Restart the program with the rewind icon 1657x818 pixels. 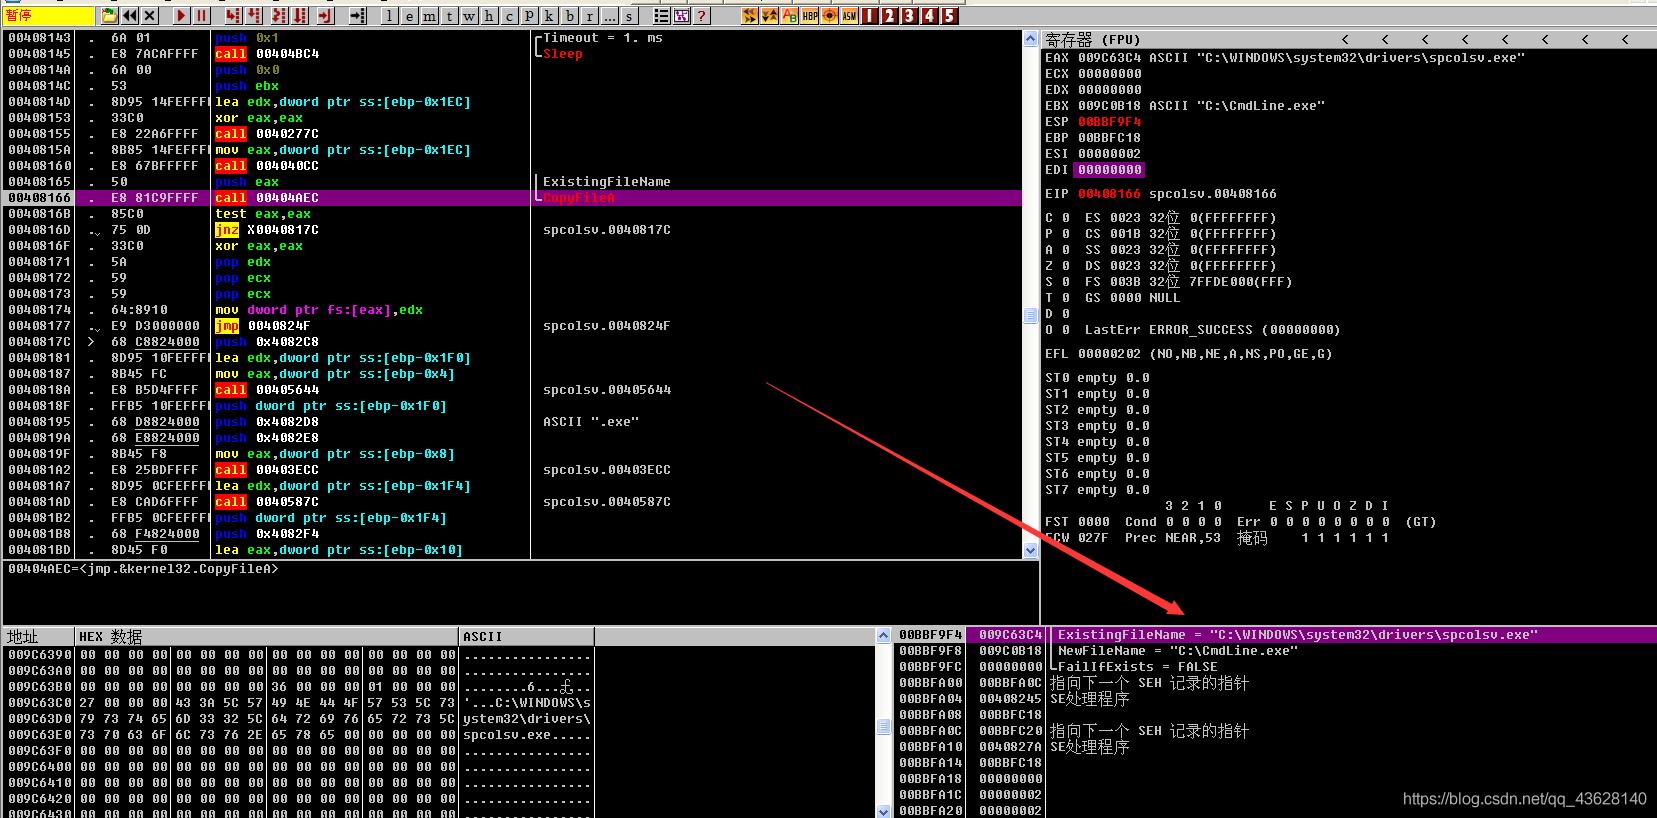130,15
